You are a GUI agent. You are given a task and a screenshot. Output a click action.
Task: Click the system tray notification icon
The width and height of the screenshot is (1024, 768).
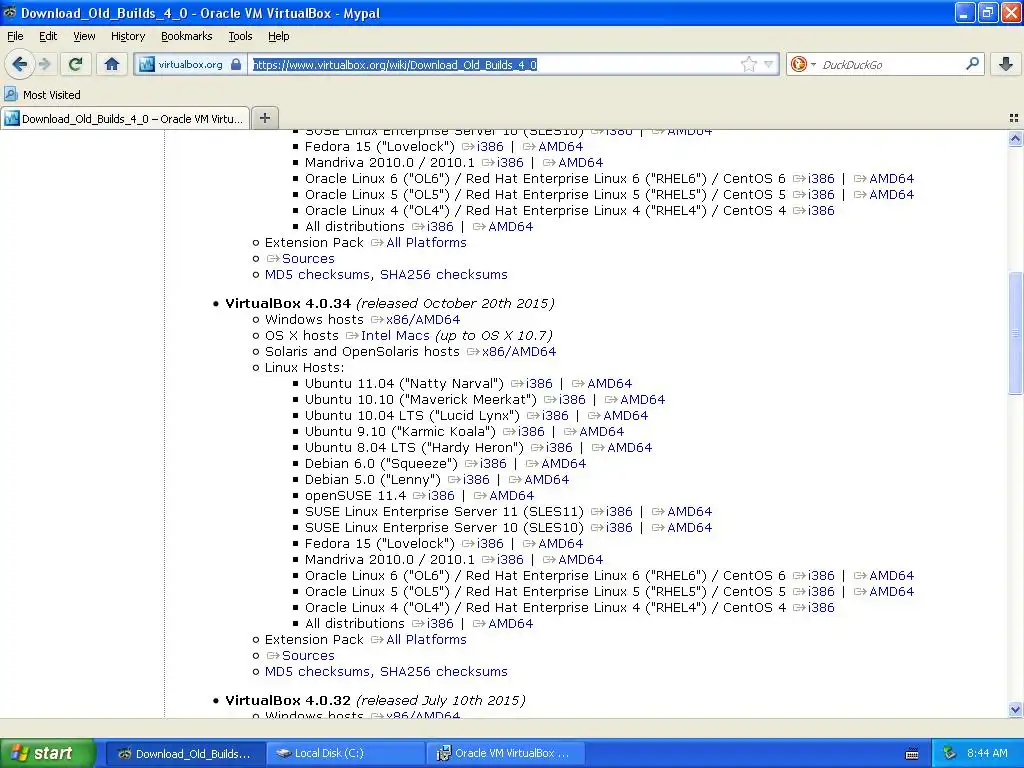(x=949, y=753)
